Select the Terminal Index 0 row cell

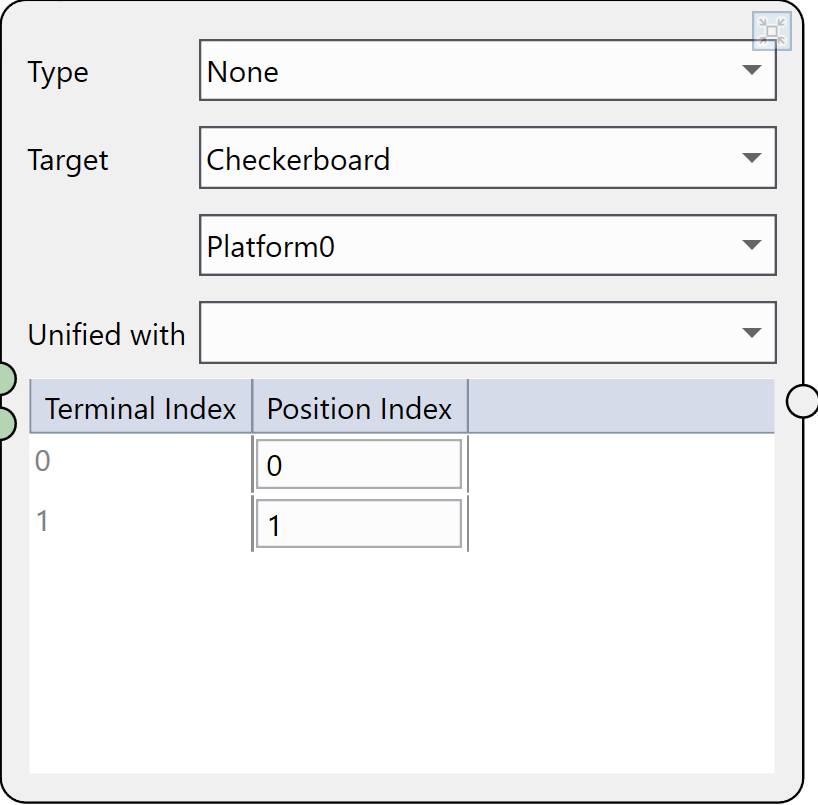140,462
